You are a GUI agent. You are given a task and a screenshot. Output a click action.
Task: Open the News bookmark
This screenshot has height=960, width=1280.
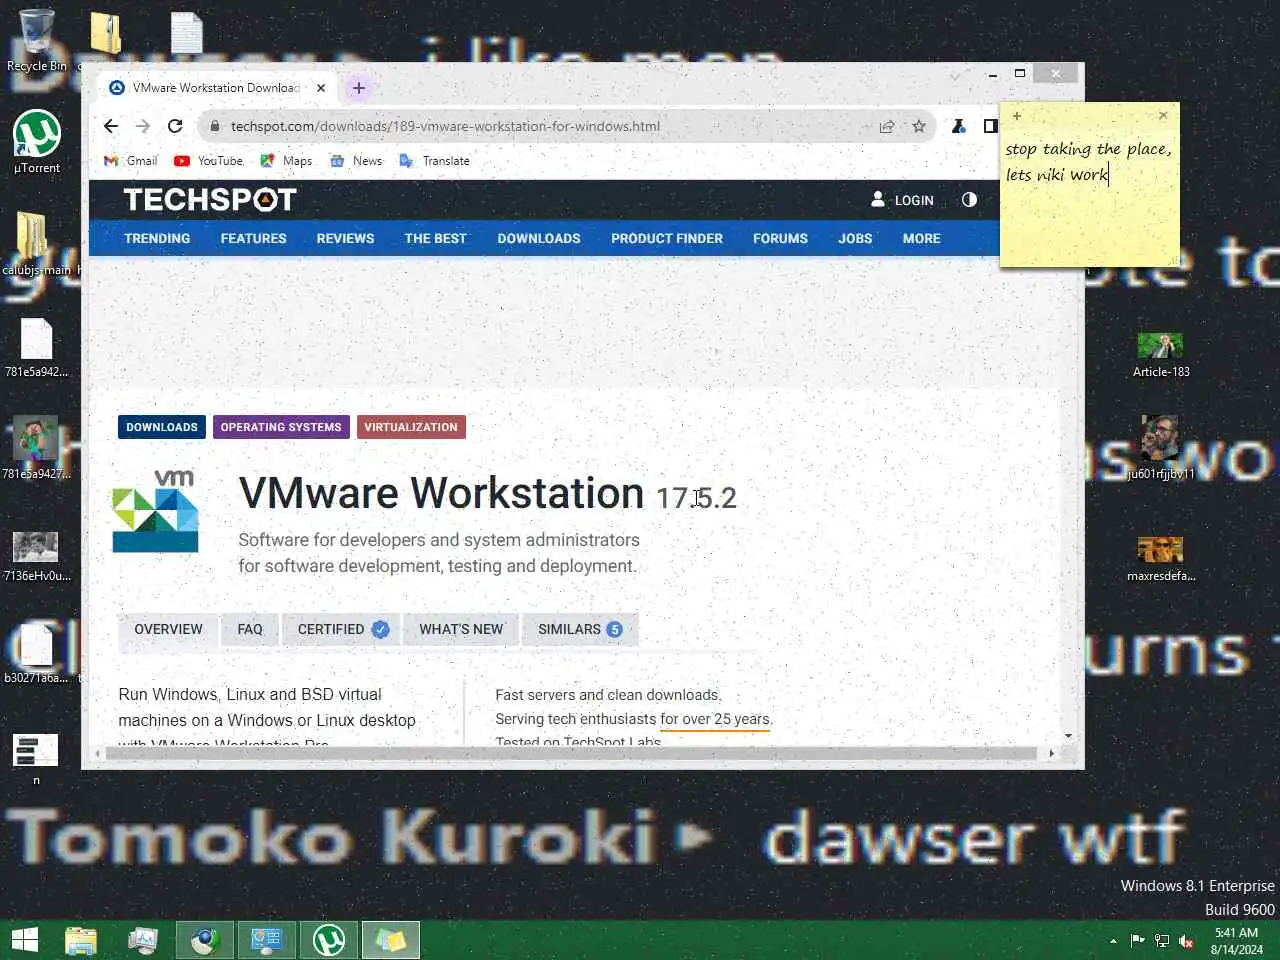(x=356, y=161)
